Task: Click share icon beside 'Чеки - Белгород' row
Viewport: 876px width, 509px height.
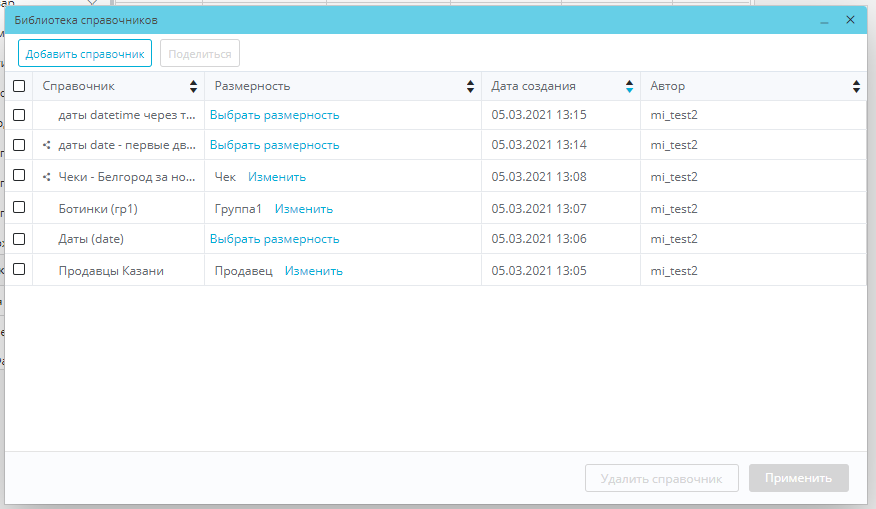Action: click(x=47, y=177)
